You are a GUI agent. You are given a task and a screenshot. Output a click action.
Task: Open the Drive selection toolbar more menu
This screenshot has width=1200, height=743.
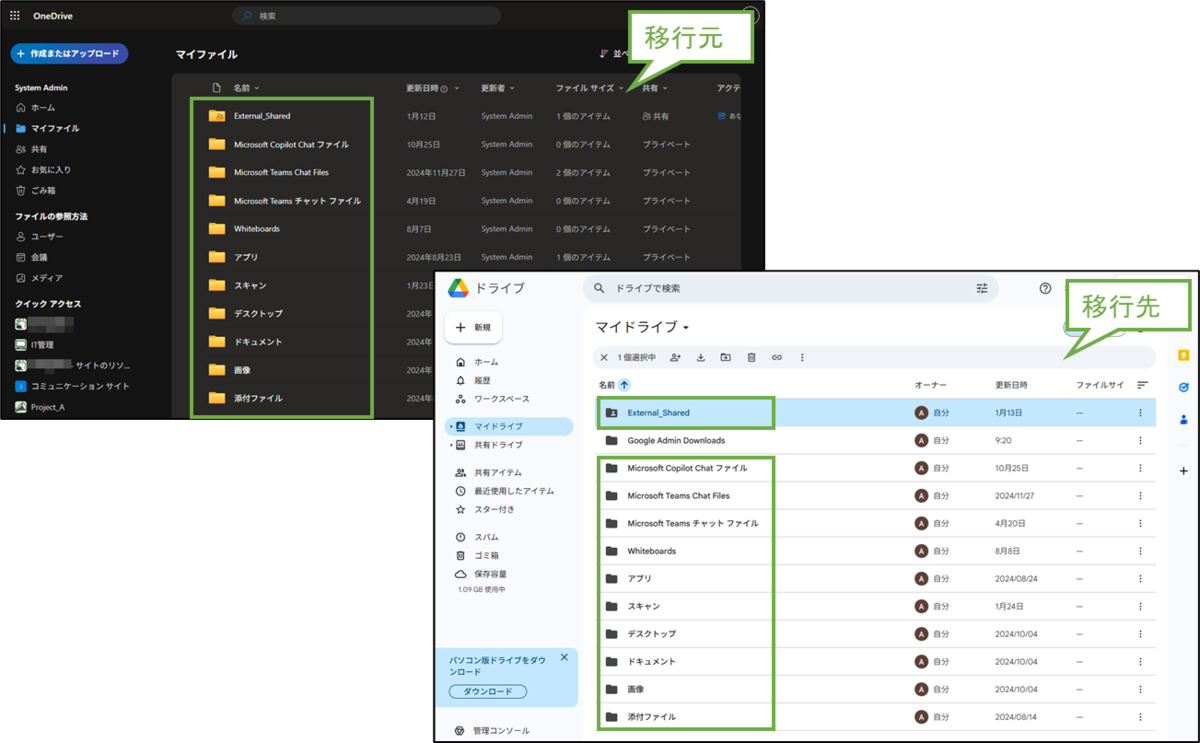[x=802, y=357]
